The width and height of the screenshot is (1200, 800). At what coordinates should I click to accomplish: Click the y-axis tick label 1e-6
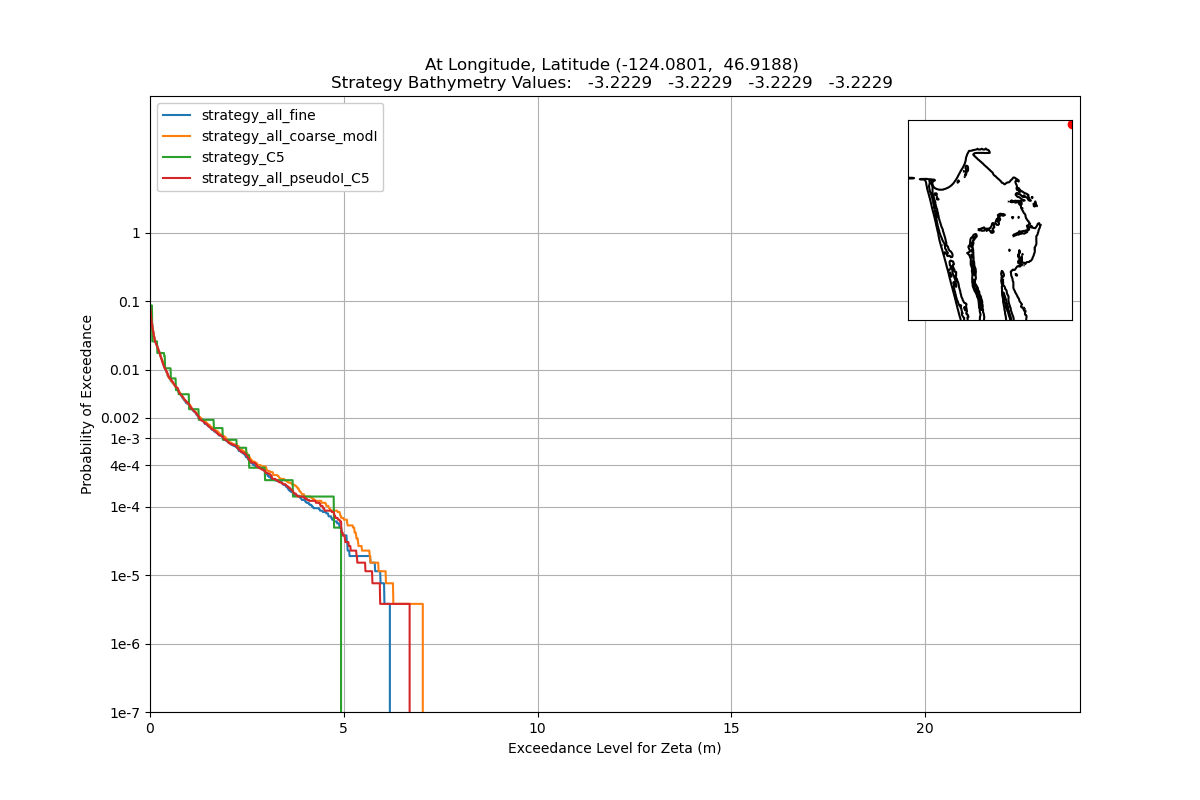coord(126,644)
